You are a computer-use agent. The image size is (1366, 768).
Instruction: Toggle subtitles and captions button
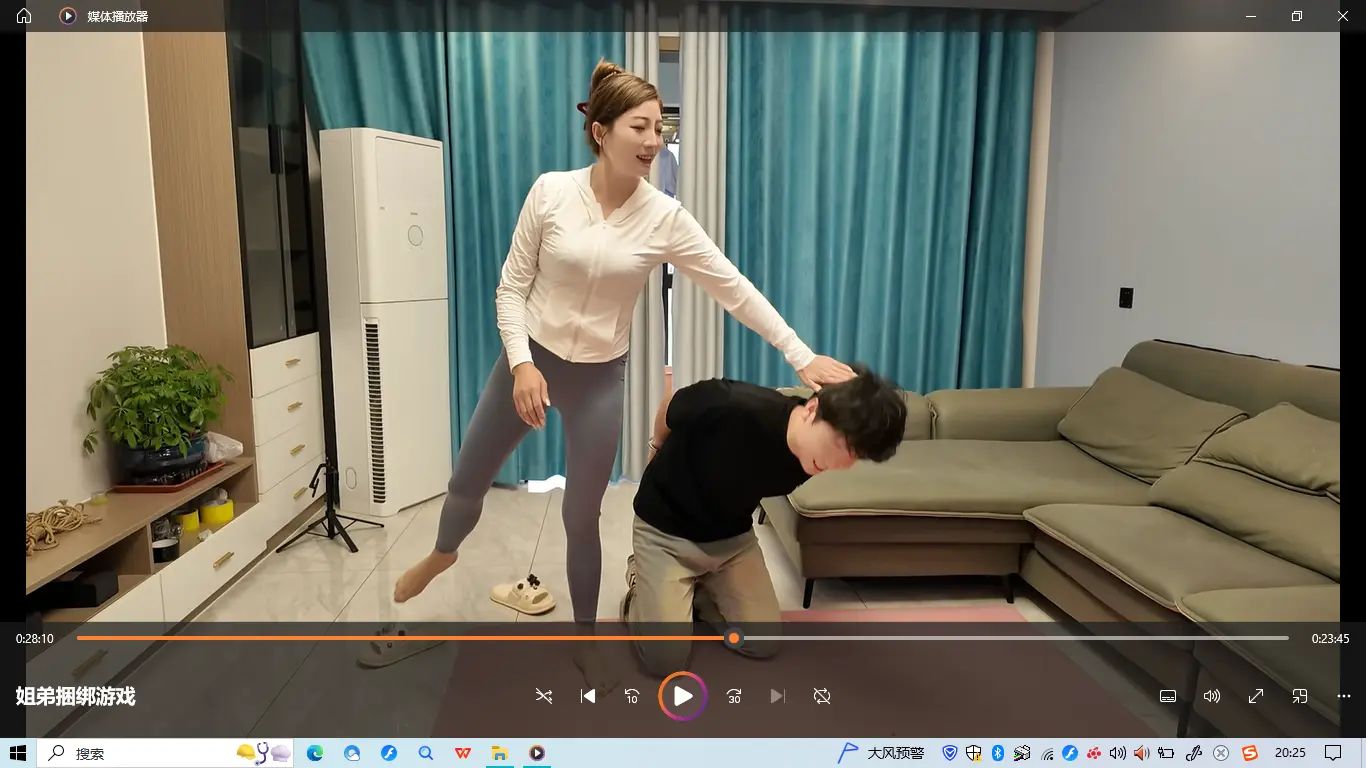[x=1167, y=696]
